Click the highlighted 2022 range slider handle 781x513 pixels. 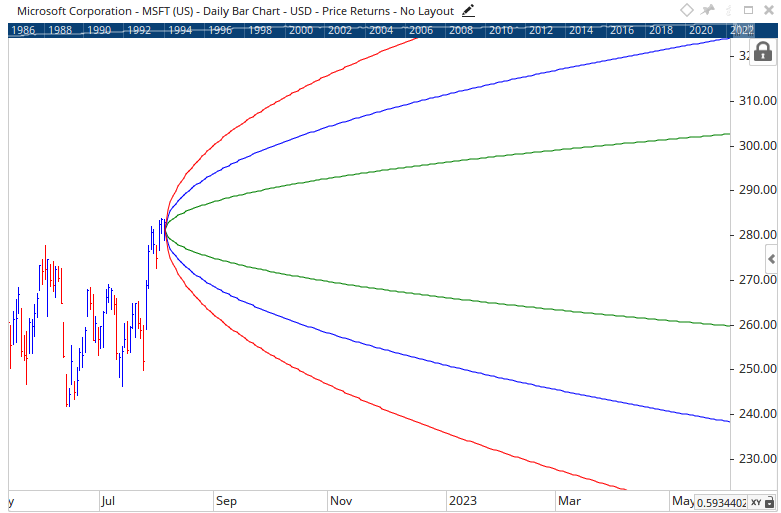click(742, 30)
